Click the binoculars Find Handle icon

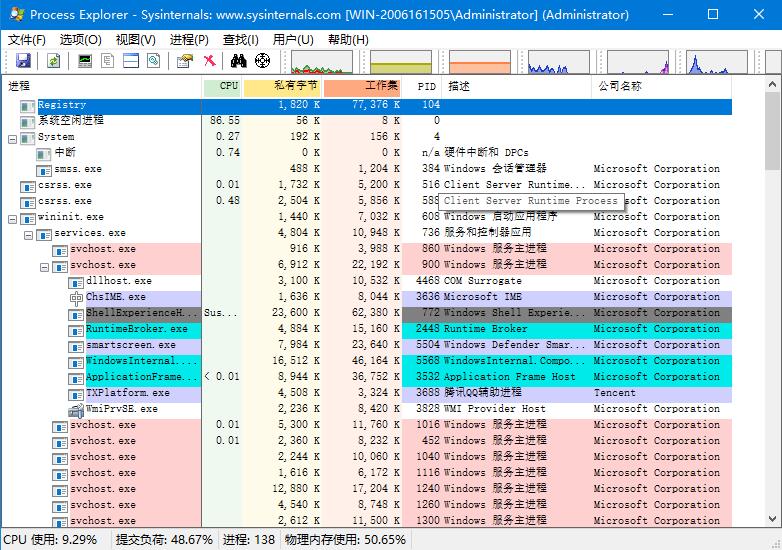[239, 61]
